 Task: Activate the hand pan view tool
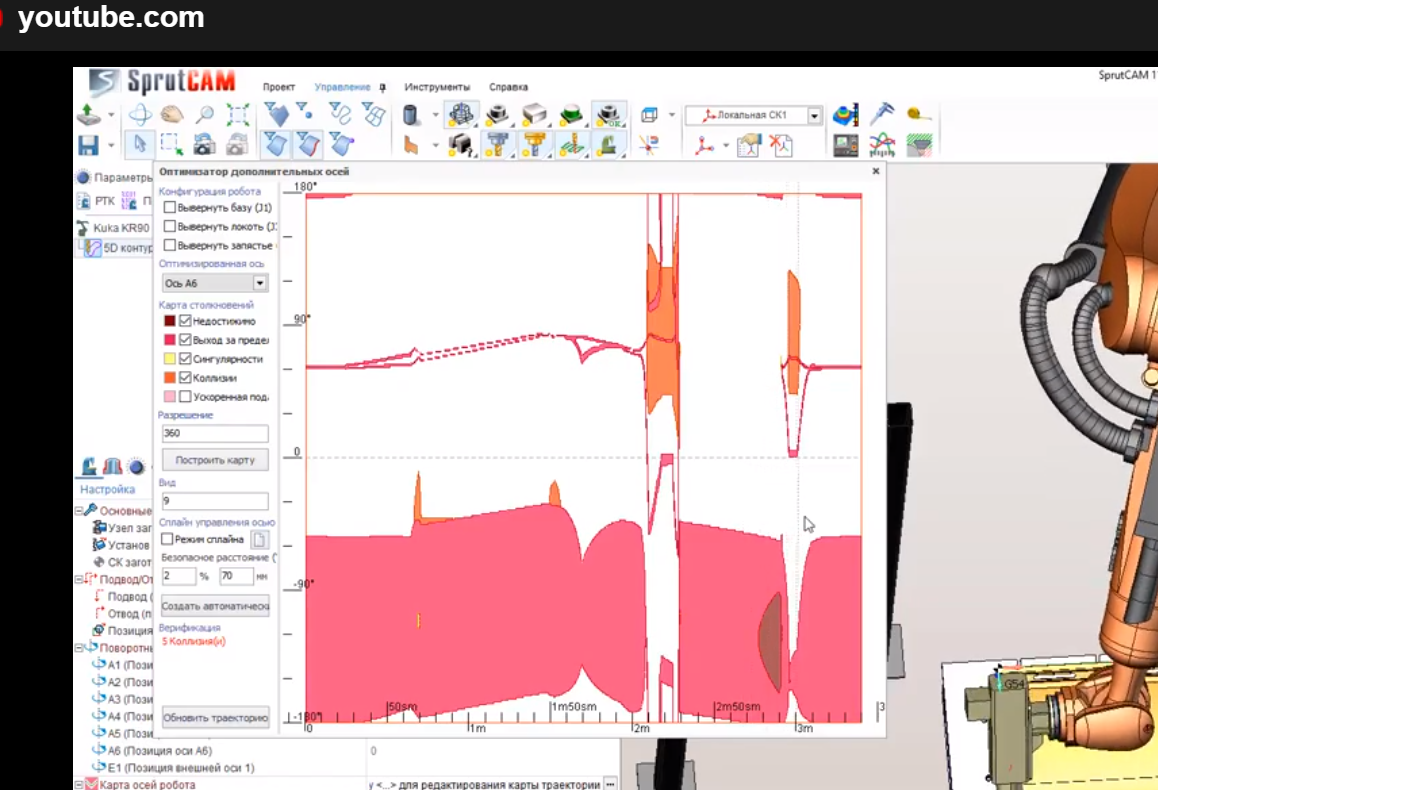172,115
